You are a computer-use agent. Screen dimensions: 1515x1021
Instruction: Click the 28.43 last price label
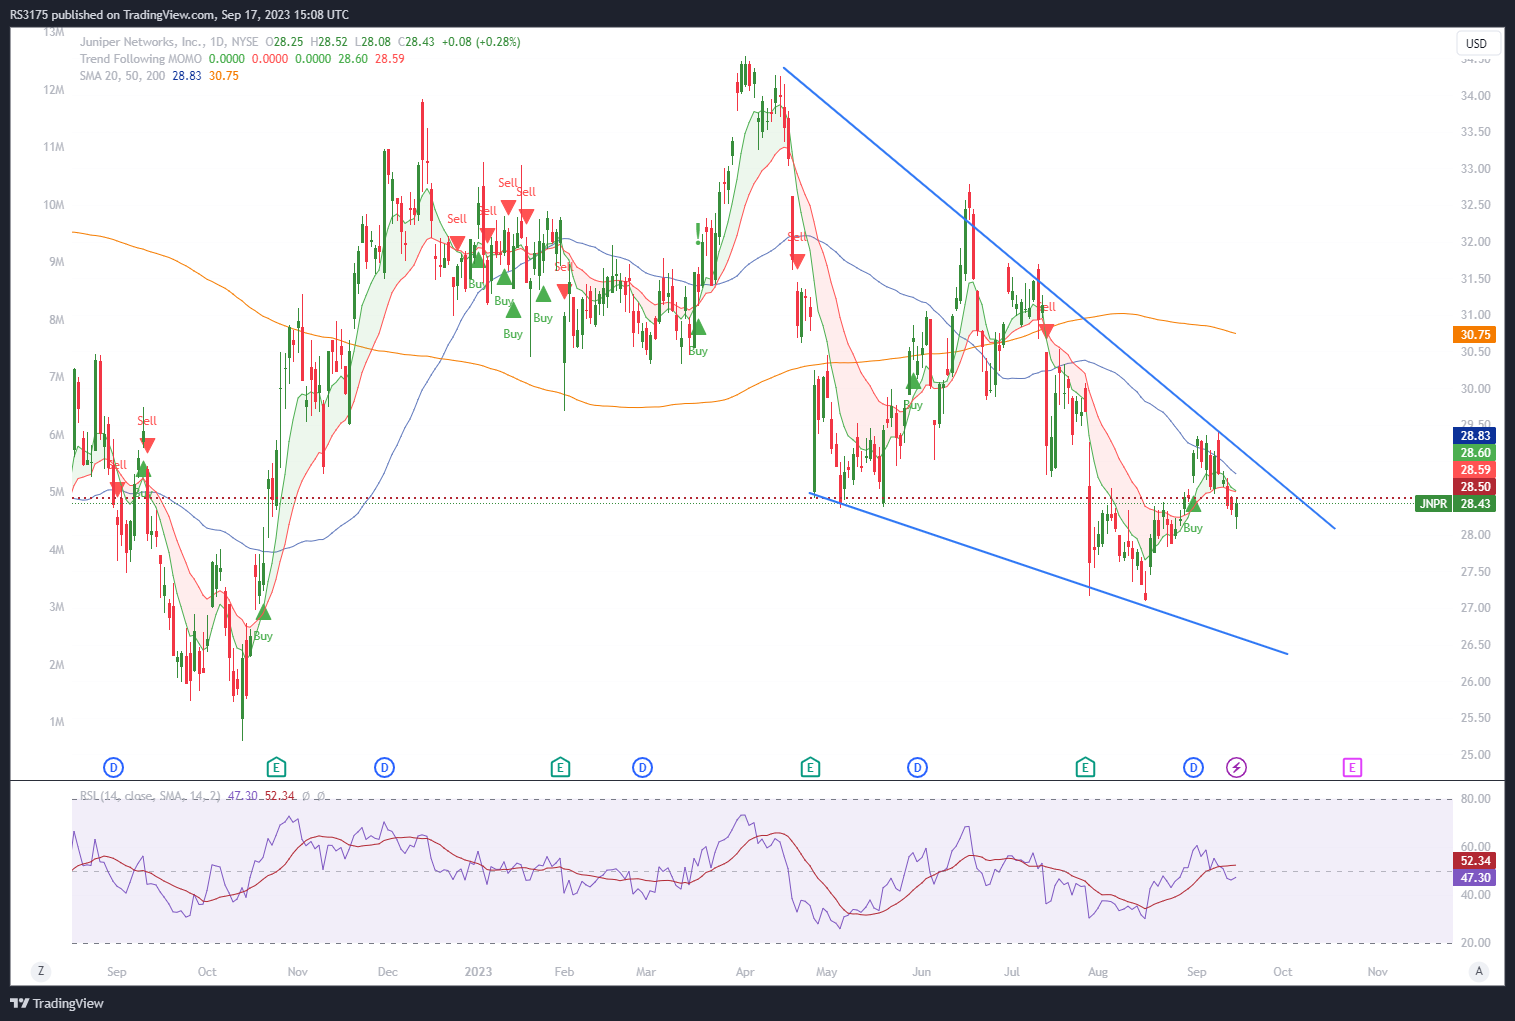[x=1475, y=504]
